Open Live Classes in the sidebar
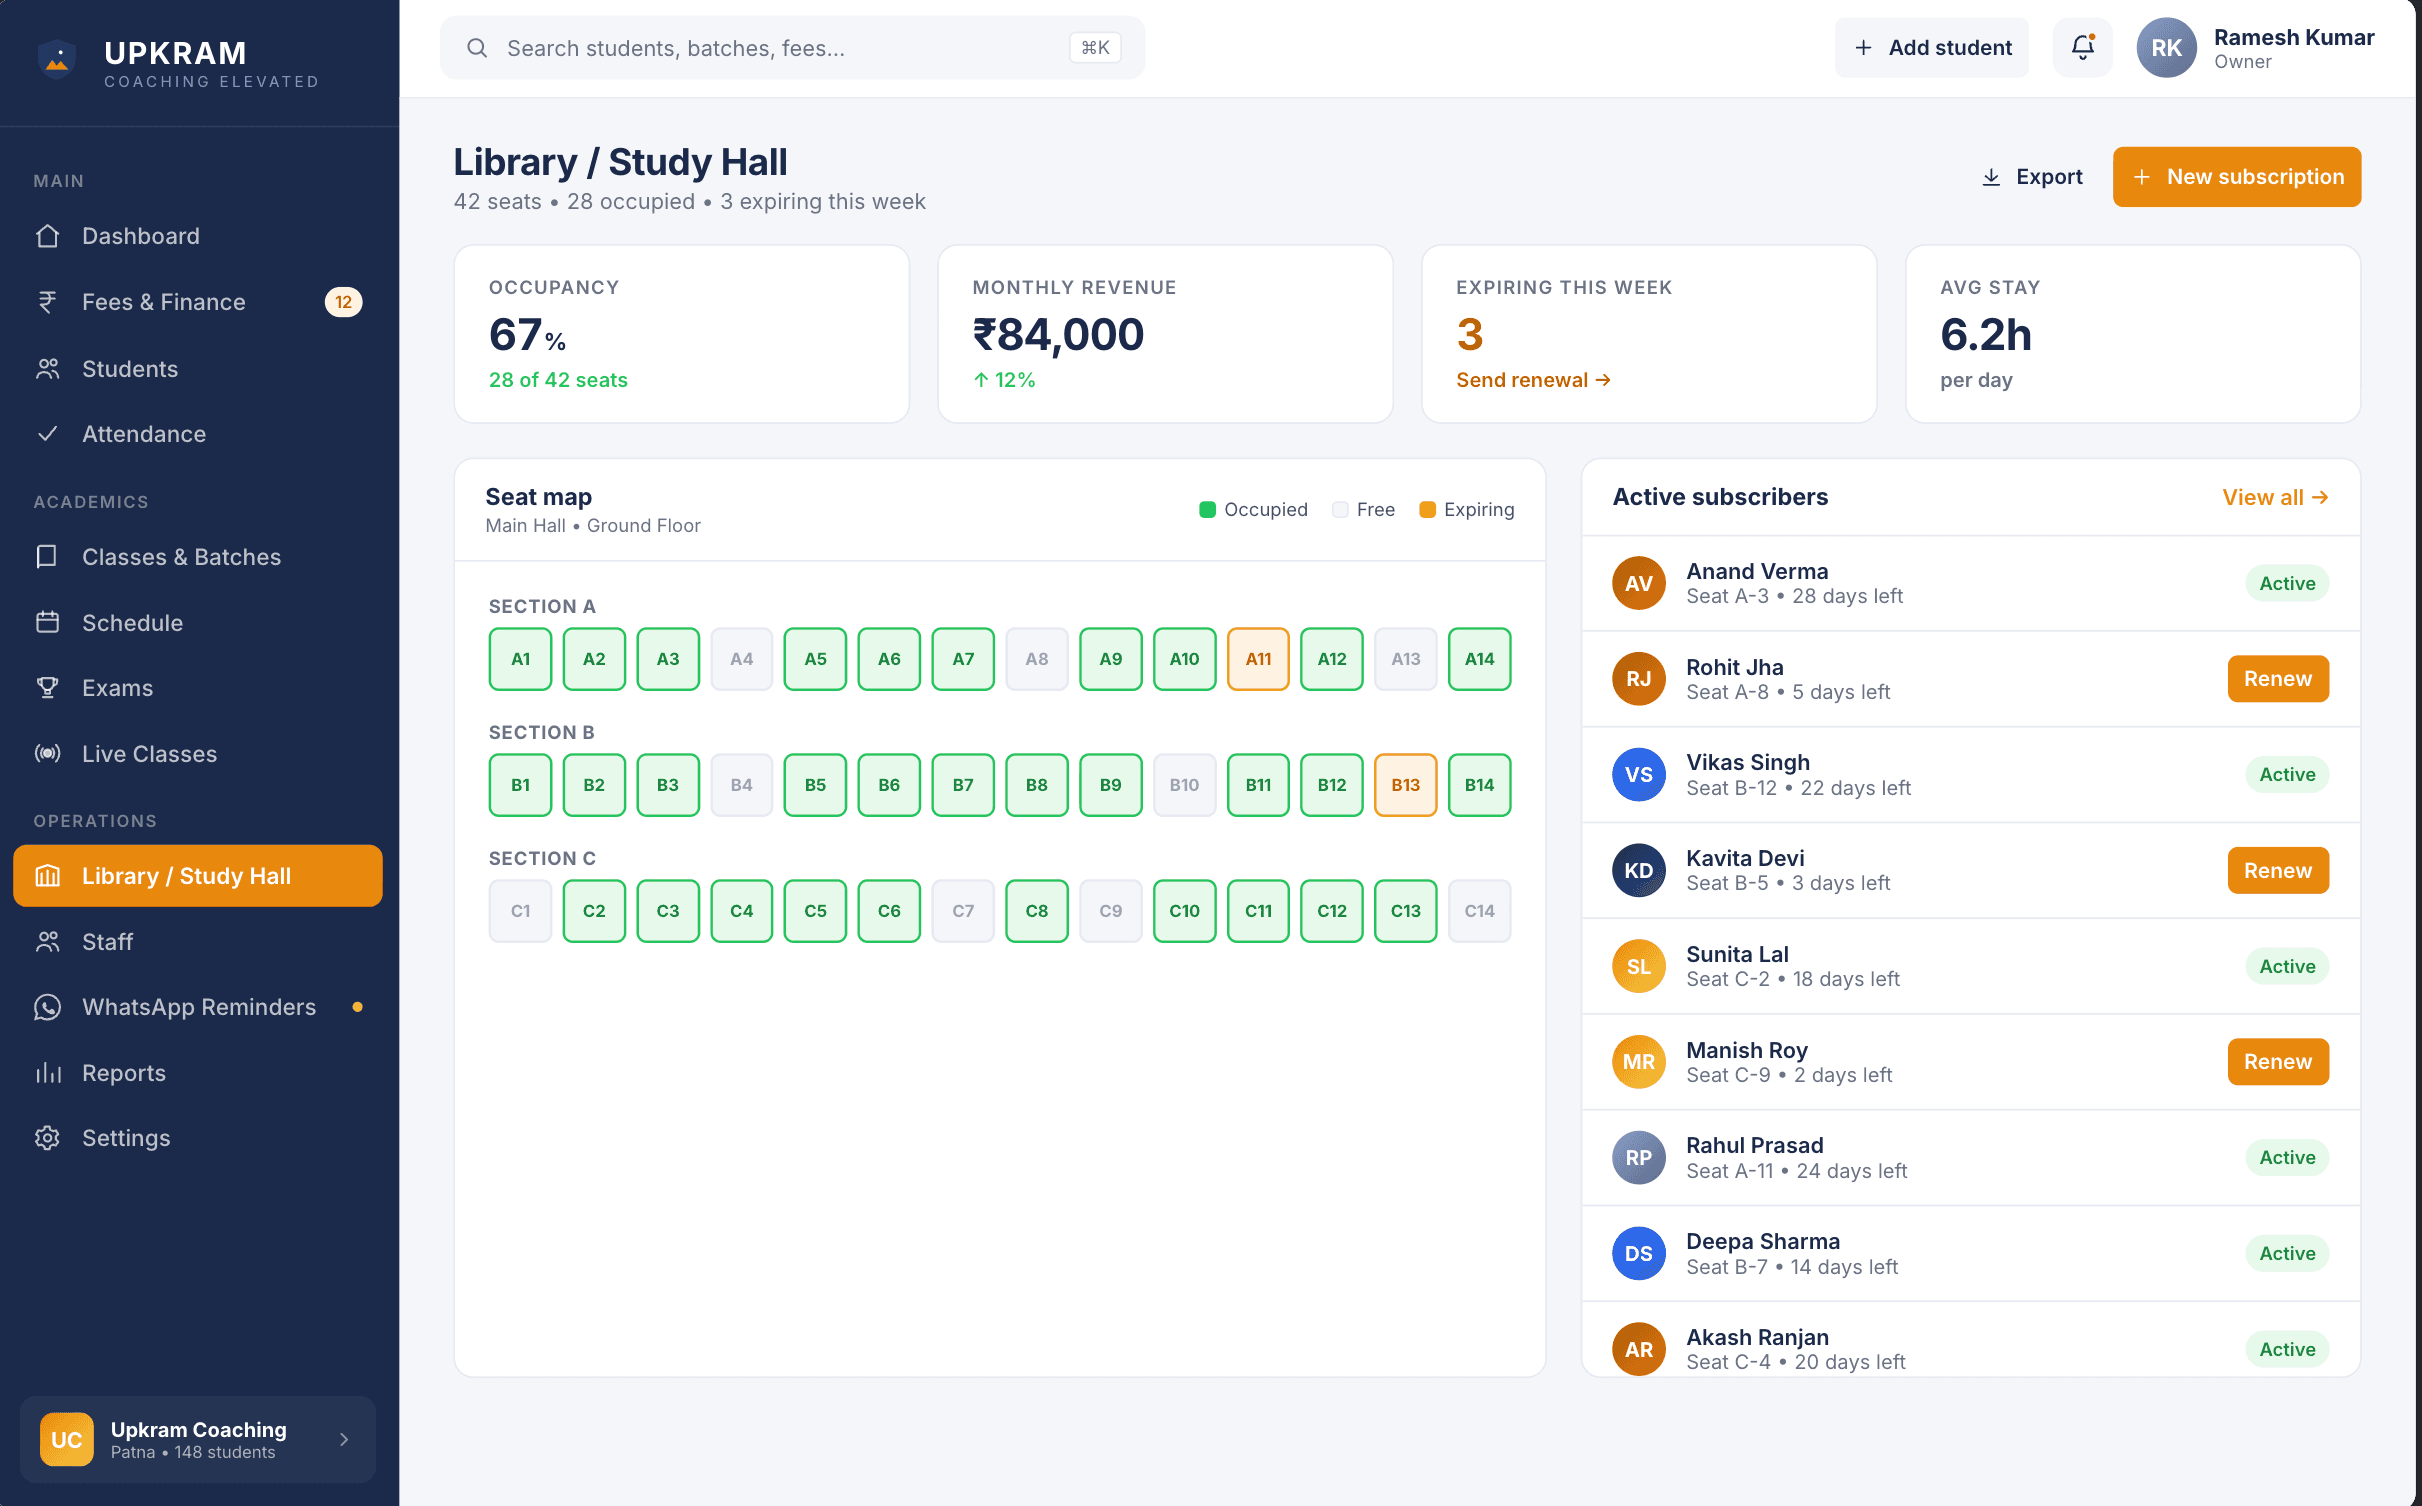 [148, 754]
